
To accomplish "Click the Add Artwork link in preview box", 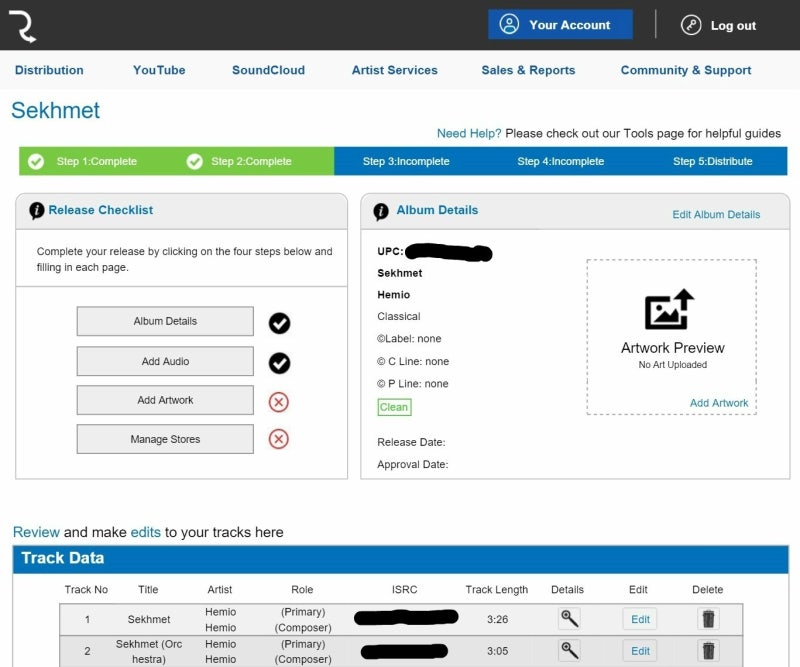I will pyautogui.click(x=719, y=403).
